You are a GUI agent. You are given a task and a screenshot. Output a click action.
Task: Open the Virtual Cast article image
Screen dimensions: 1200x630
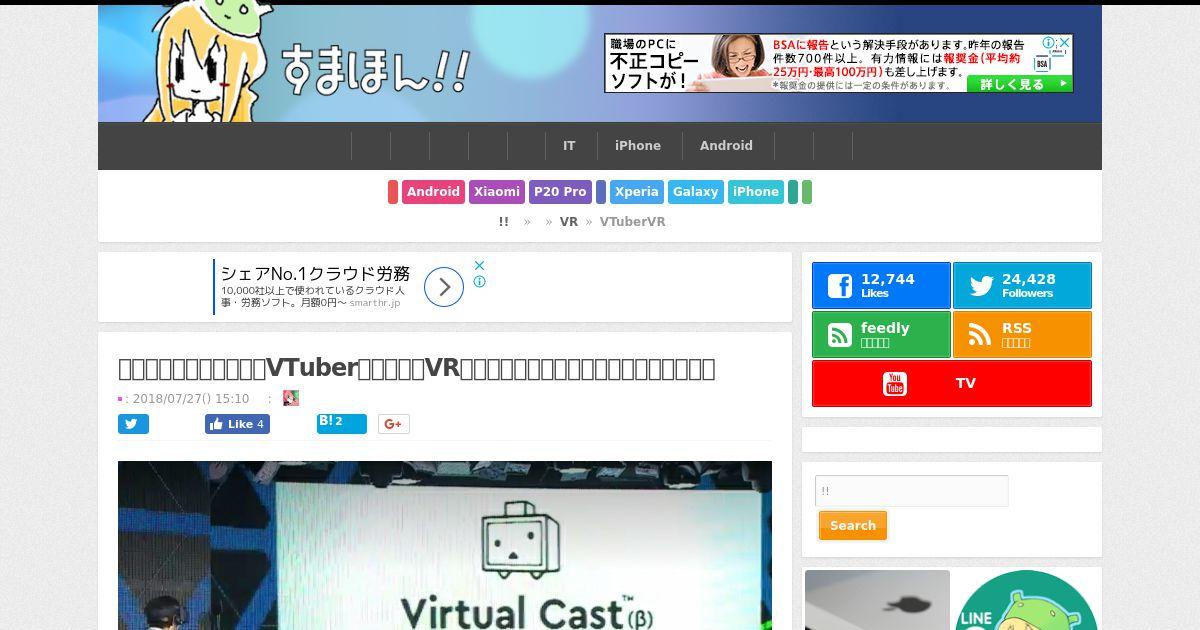coord(445,545)
